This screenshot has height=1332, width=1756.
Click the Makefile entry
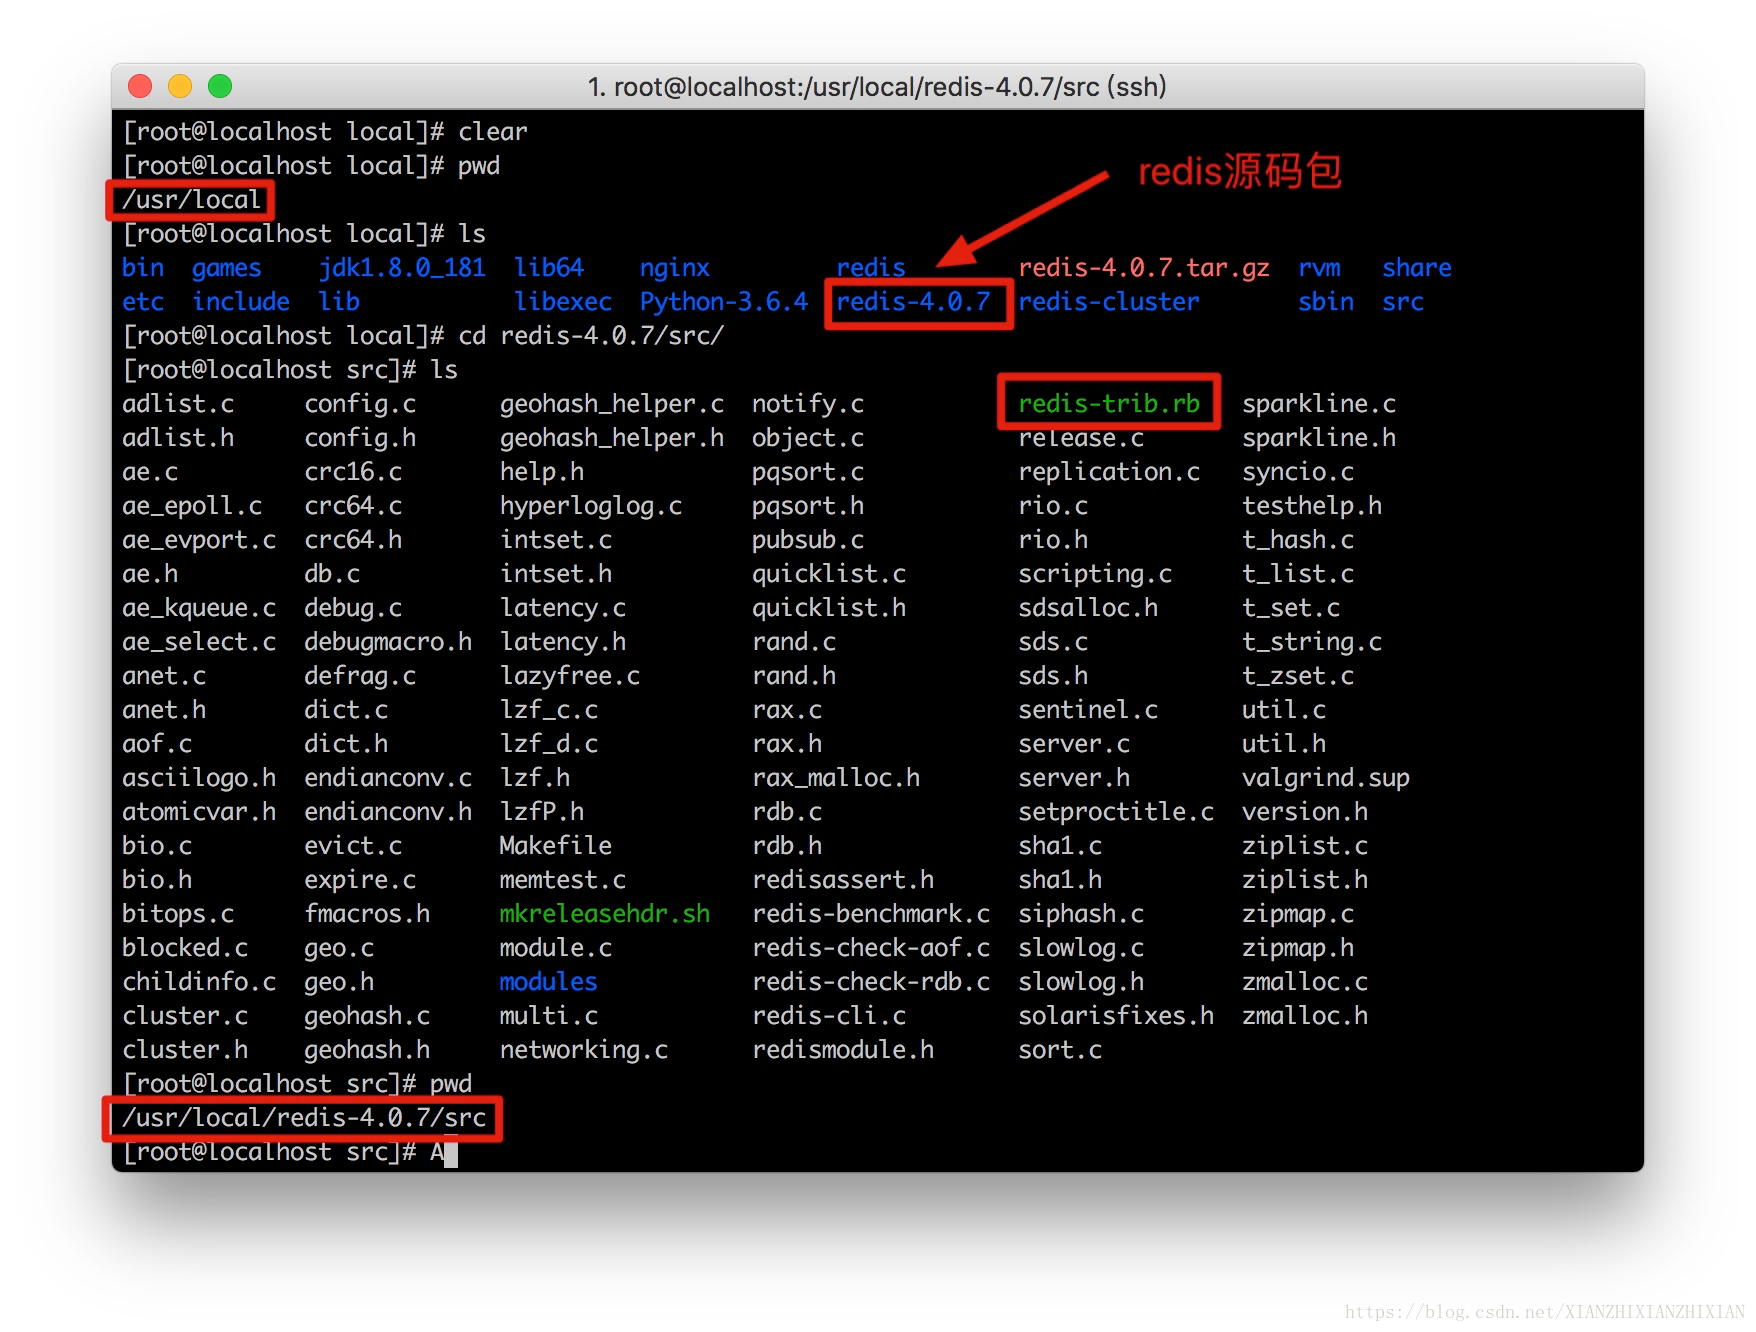click(555, 846)
